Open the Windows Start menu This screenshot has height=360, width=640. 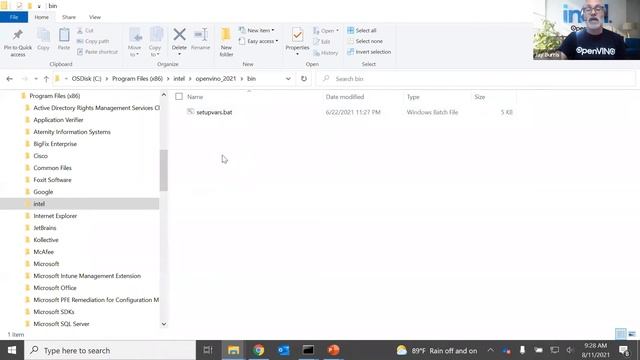12,350
